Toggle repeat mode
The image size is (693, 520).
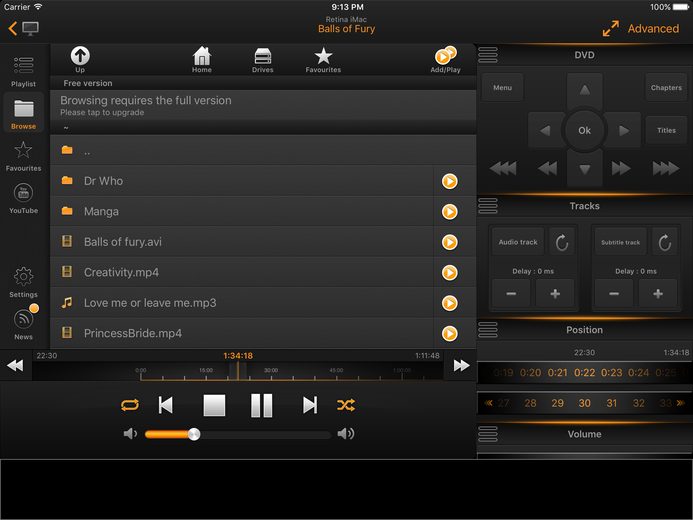tap(130, 405)
